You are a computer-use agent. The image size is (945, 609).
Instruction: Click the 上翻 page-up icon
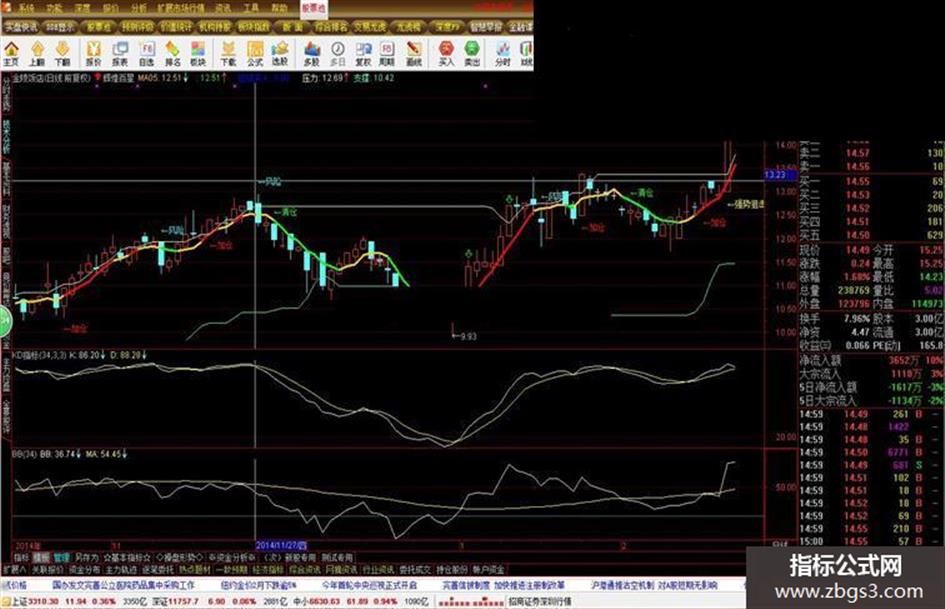(37, 53)
